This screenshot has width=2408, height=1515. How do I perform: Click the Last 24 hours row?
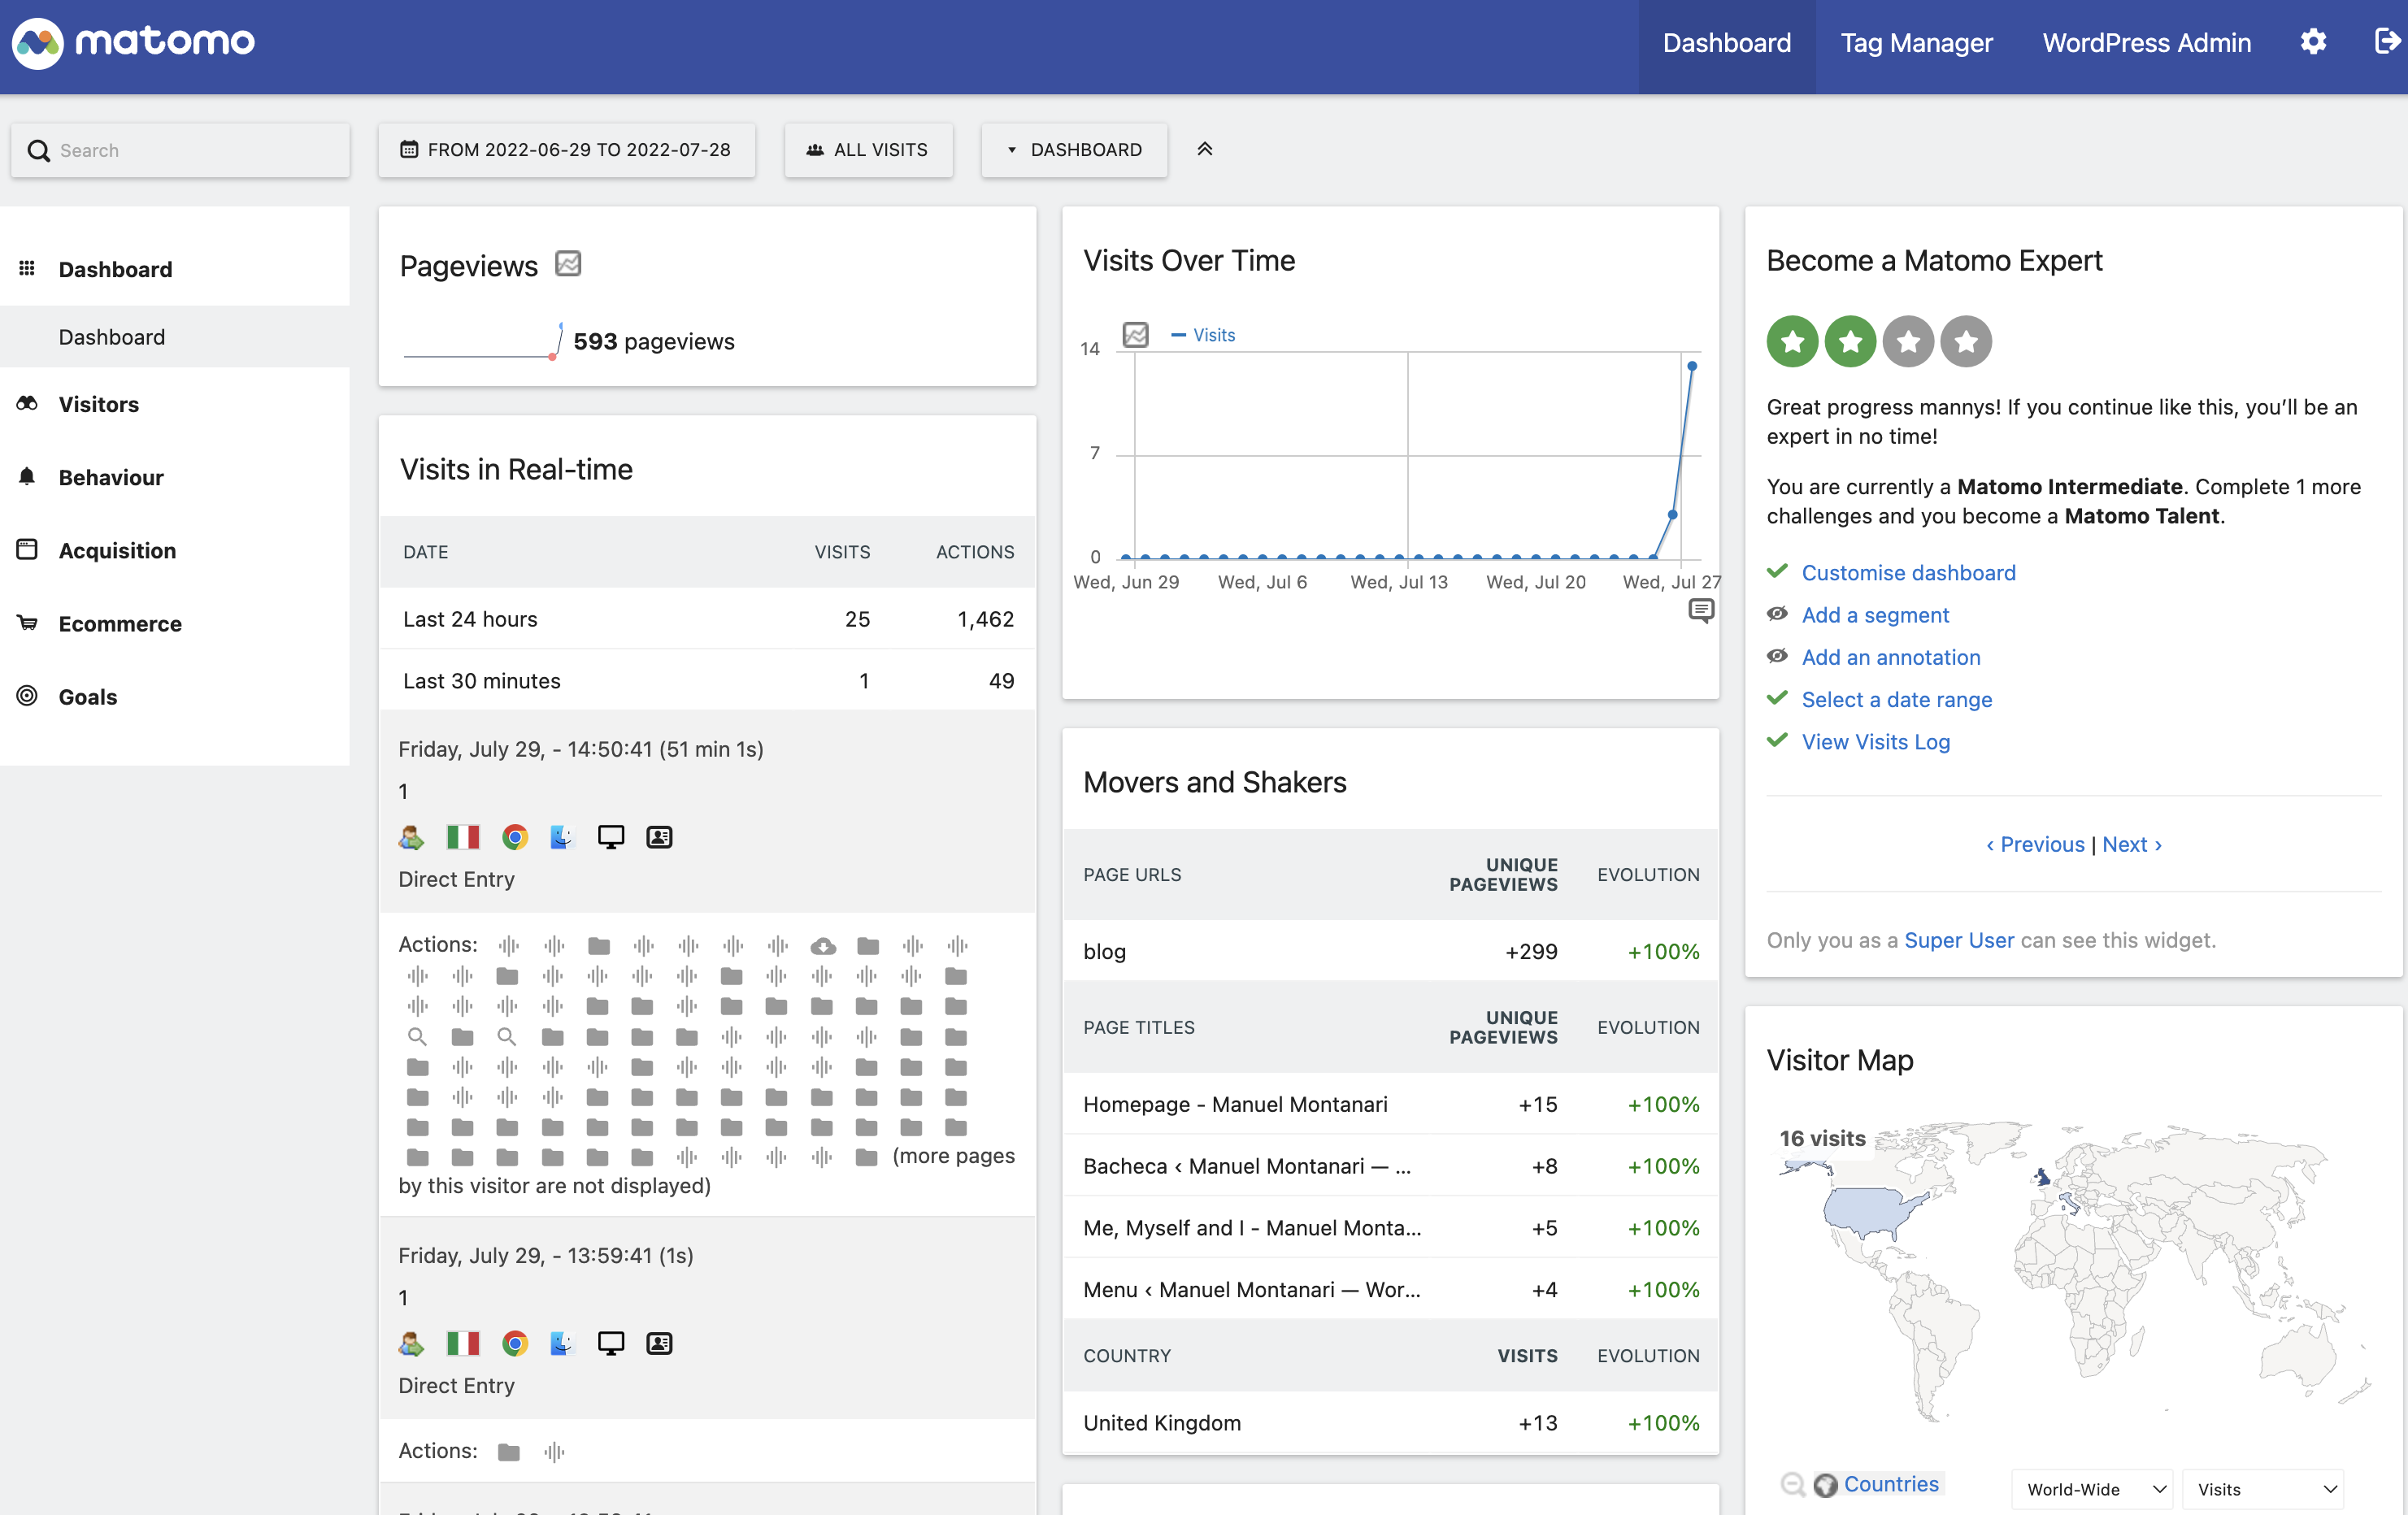click(x=708, y=619)
